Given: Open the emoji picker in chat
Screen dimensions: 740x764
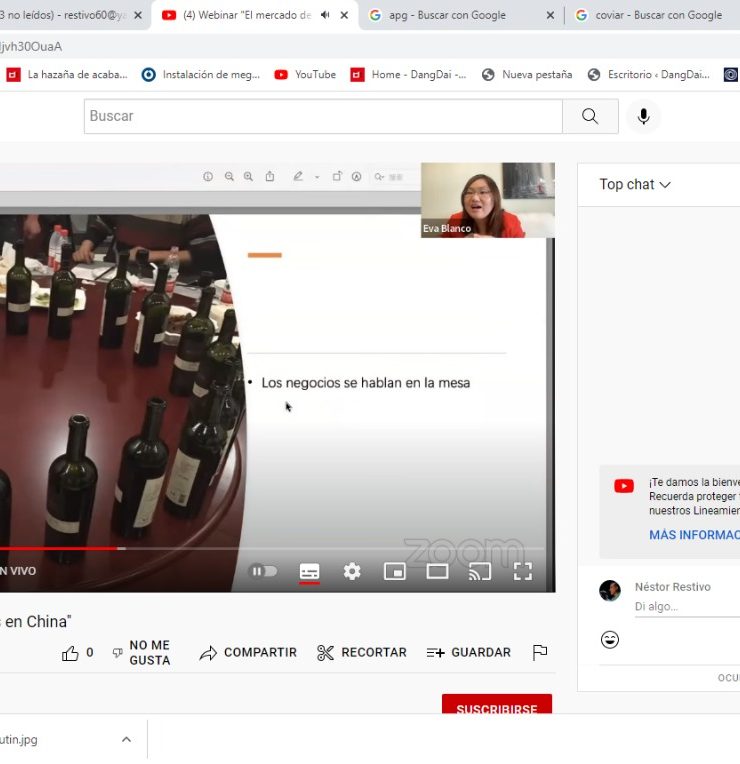Looking at the screenshot, I should tap(610, 639).
